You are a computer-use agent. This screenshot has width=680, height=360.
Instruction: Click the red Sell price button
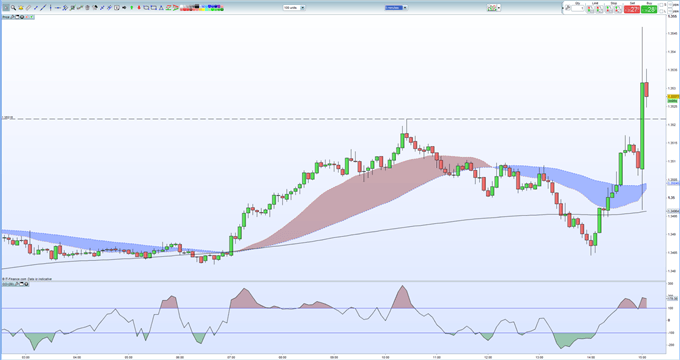tap(632, 9)
